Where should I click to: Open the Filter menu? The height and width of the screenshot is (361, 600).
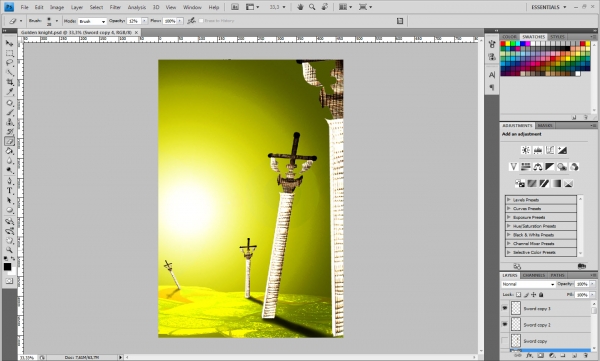[115, 7]
